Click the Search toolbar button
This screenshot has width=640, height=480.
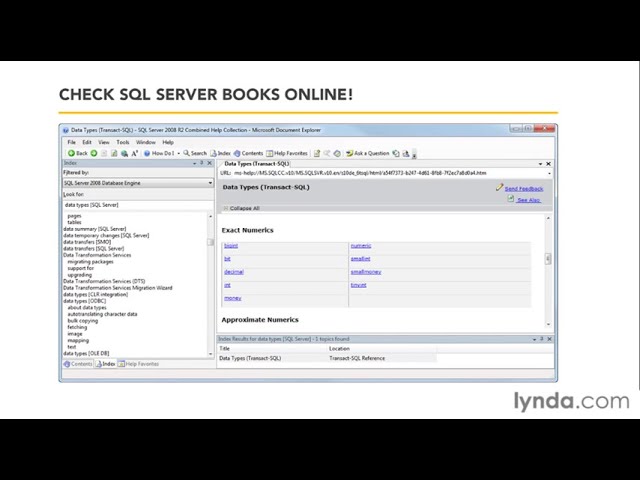coord(195,153)
